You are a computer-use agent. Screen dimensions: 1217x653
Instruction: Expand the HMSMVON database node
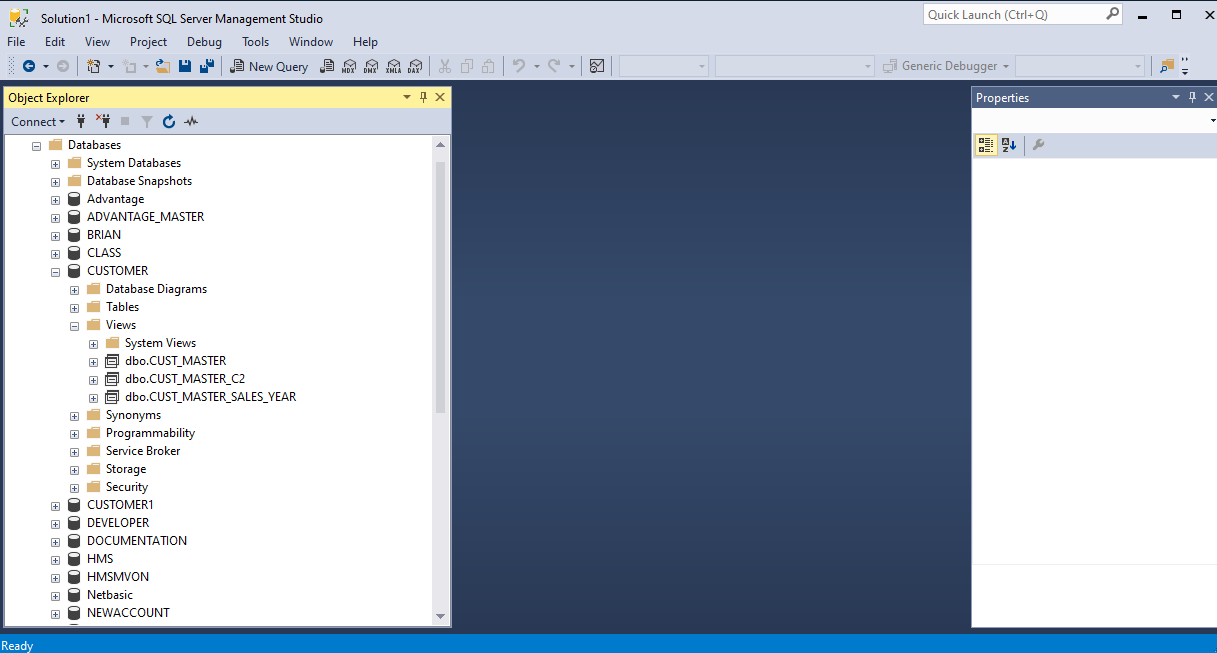point(56,577)
